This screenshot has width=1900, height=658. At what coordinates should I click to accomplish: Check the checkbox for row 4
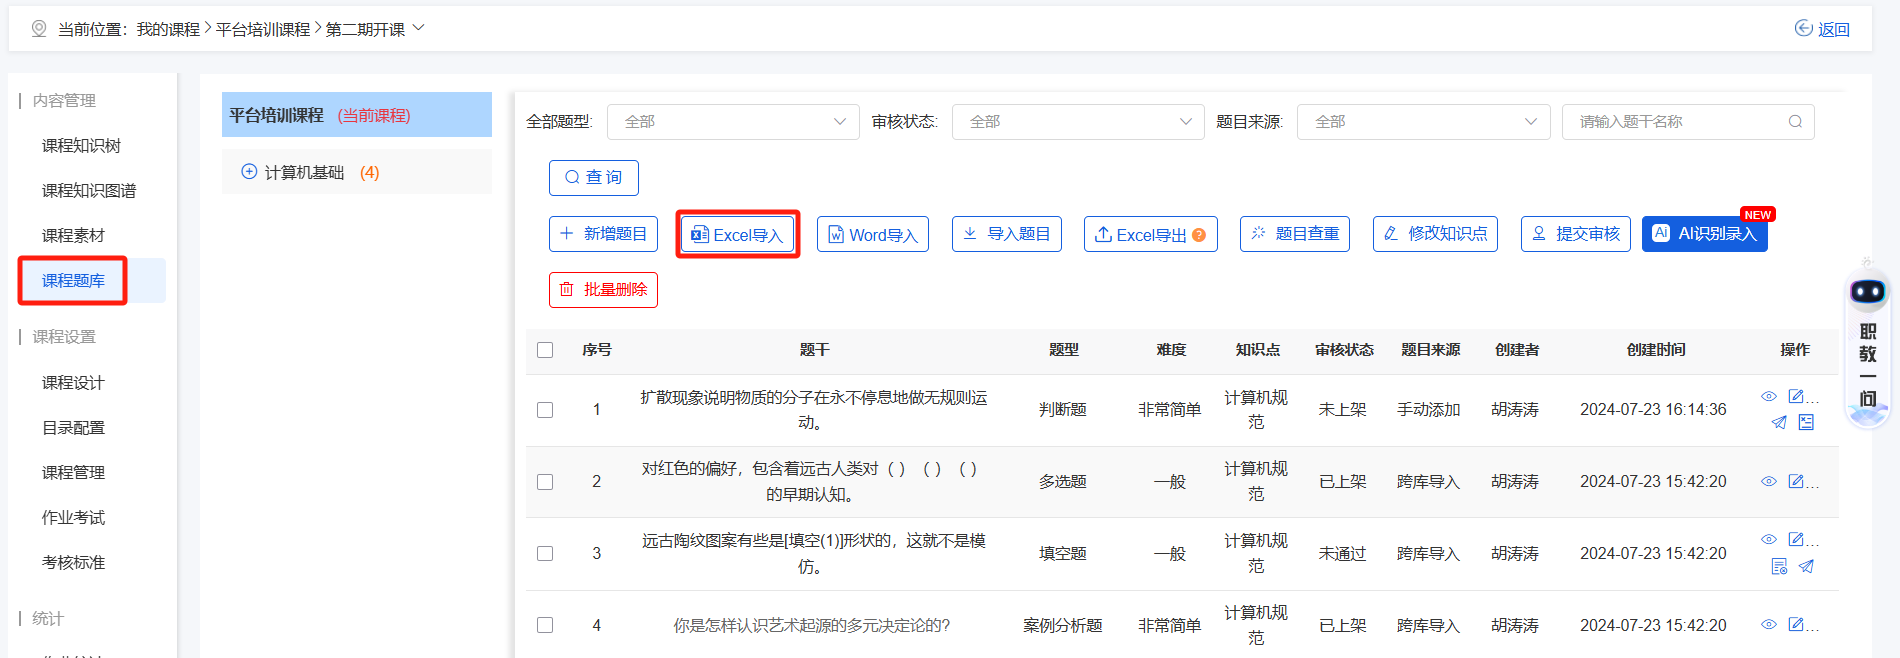pos(545,625)
